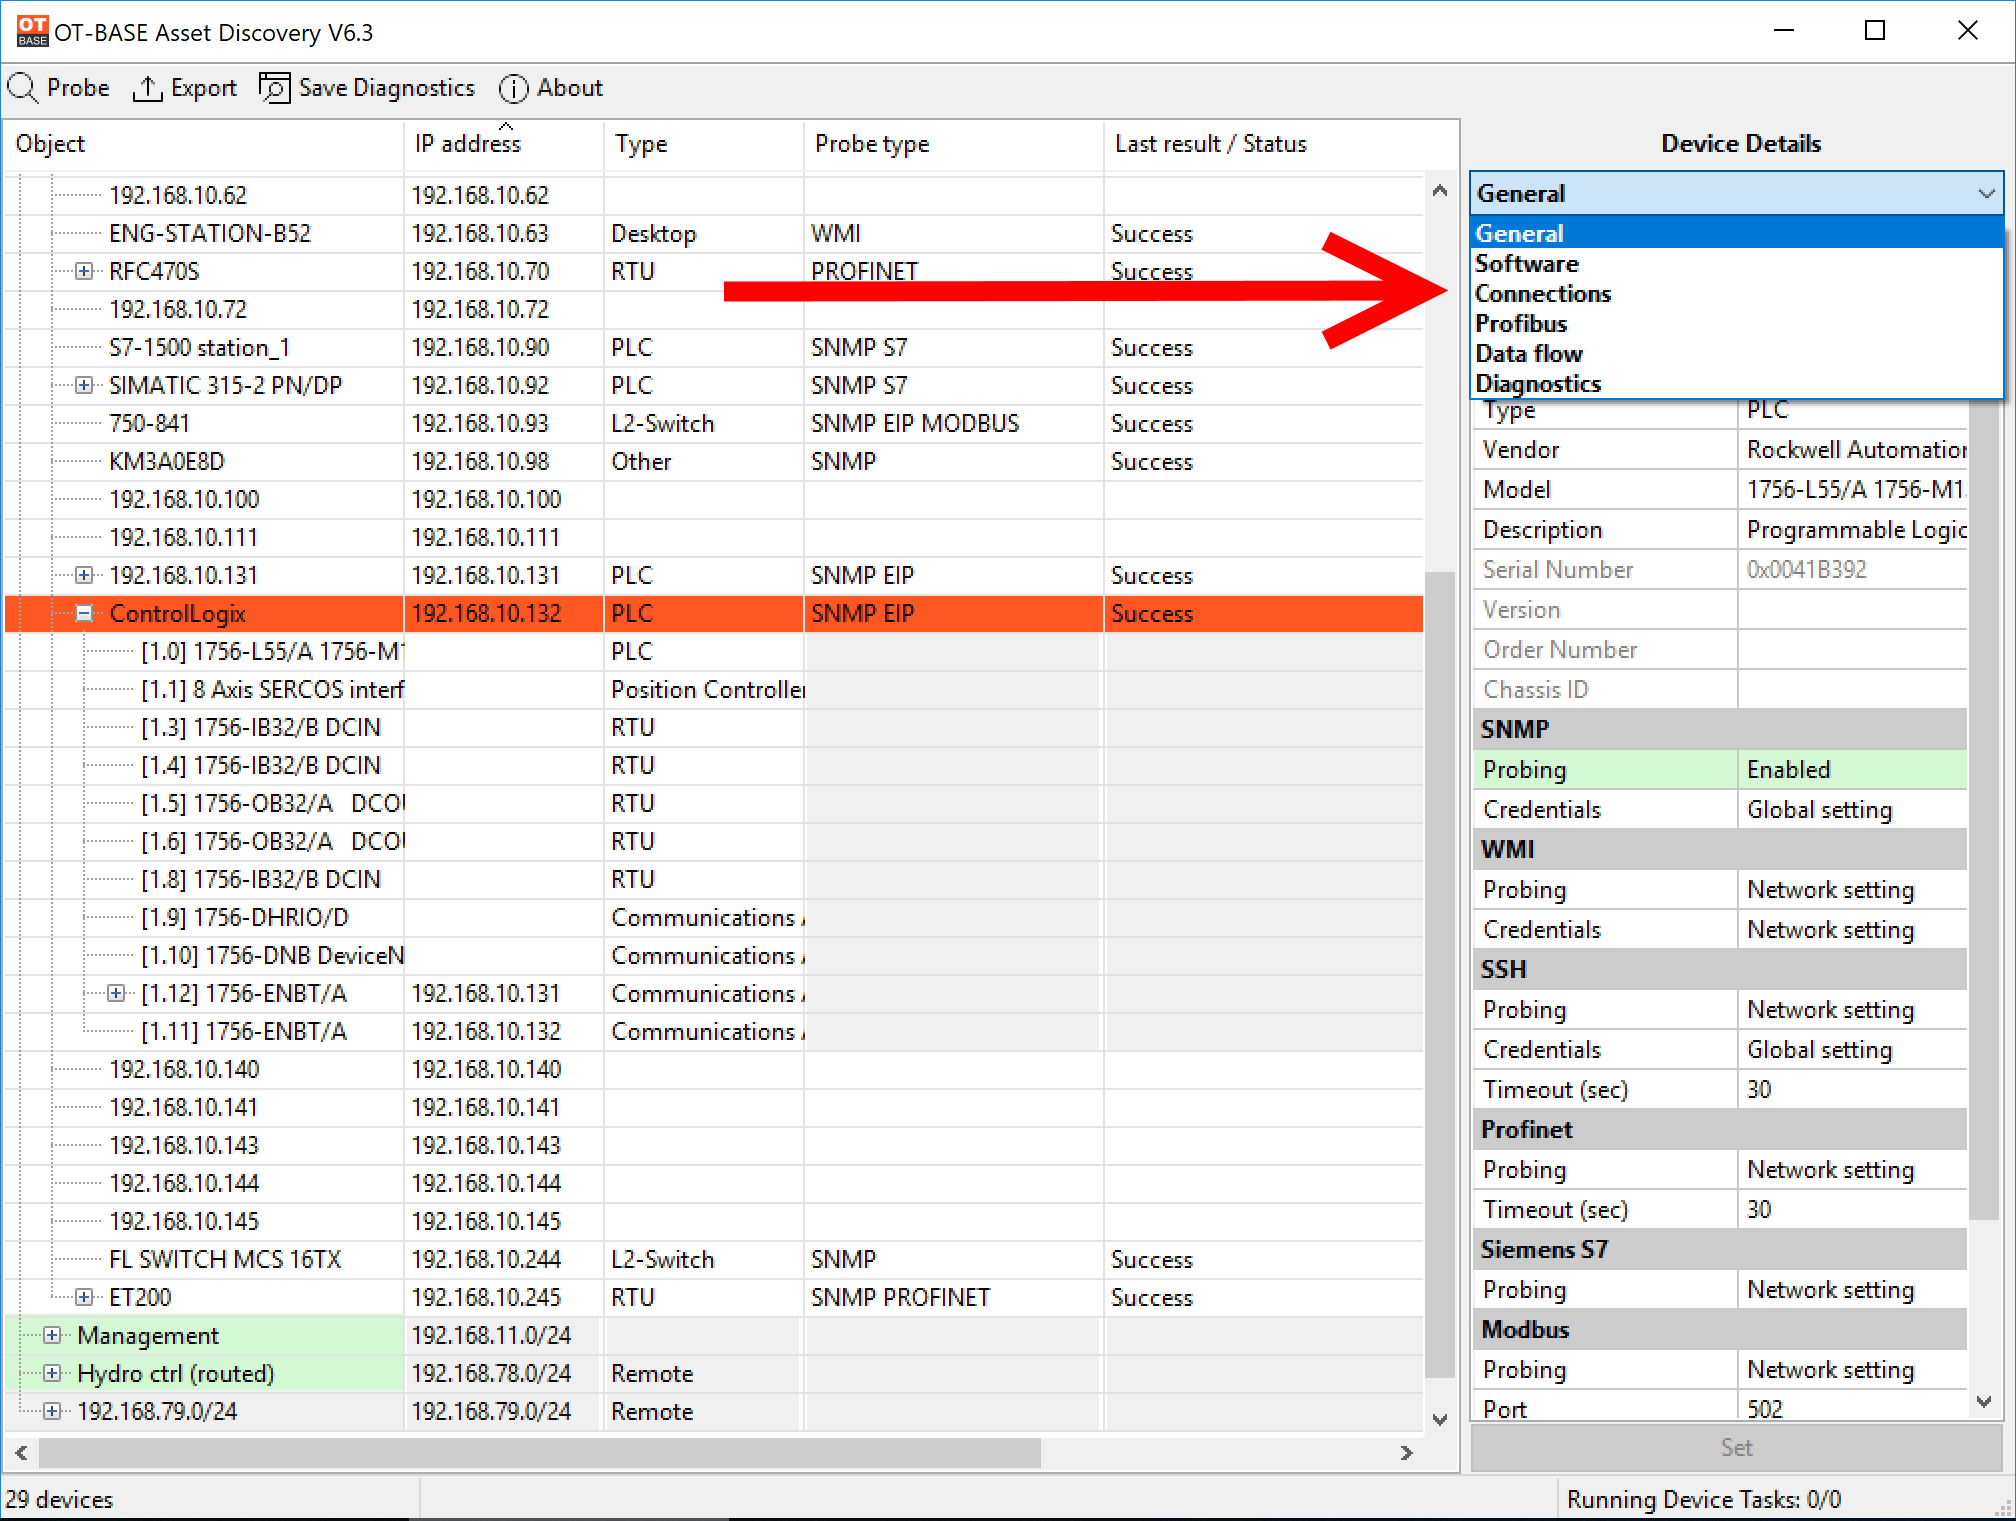Select Profibus in the dropdown list
The image size is (2016, 1521).
1736,323
